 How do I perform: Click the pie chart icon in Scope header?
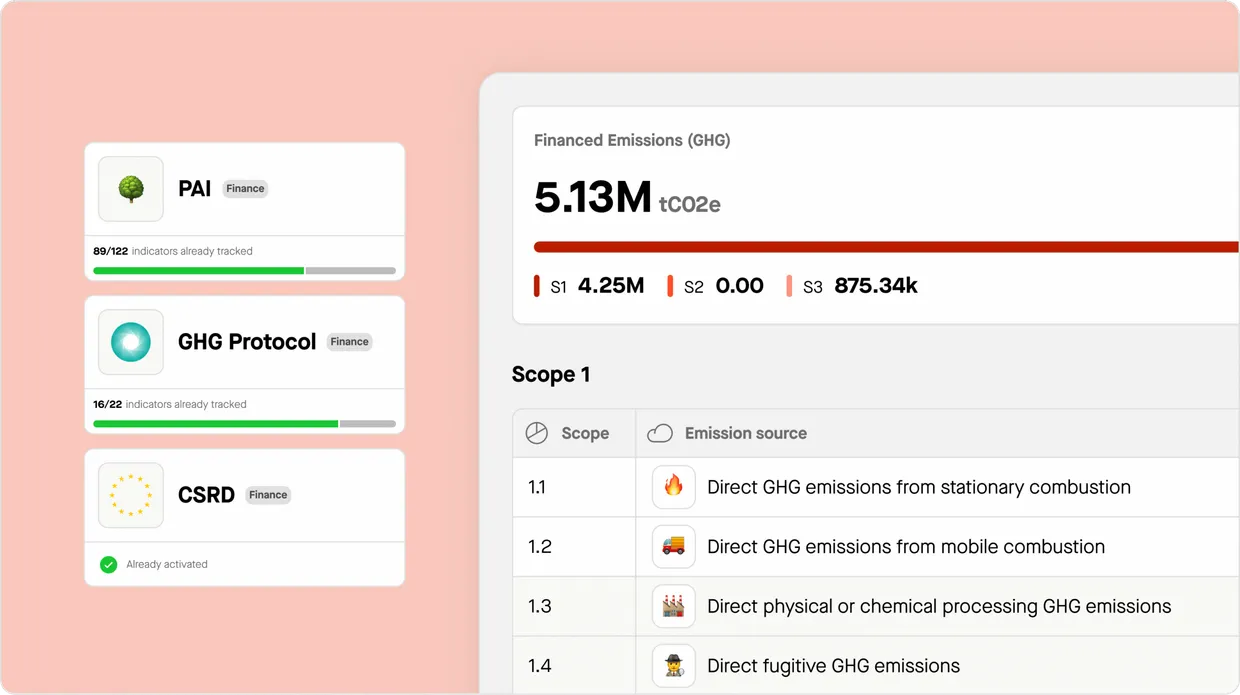(537, 433)
